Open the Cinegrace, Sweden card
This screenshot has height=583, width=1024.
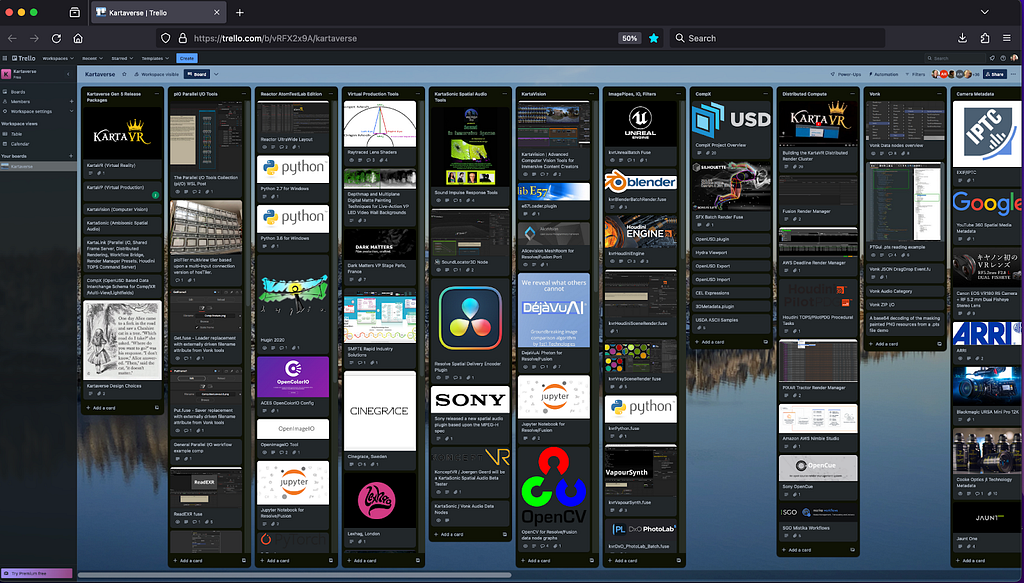379,420
